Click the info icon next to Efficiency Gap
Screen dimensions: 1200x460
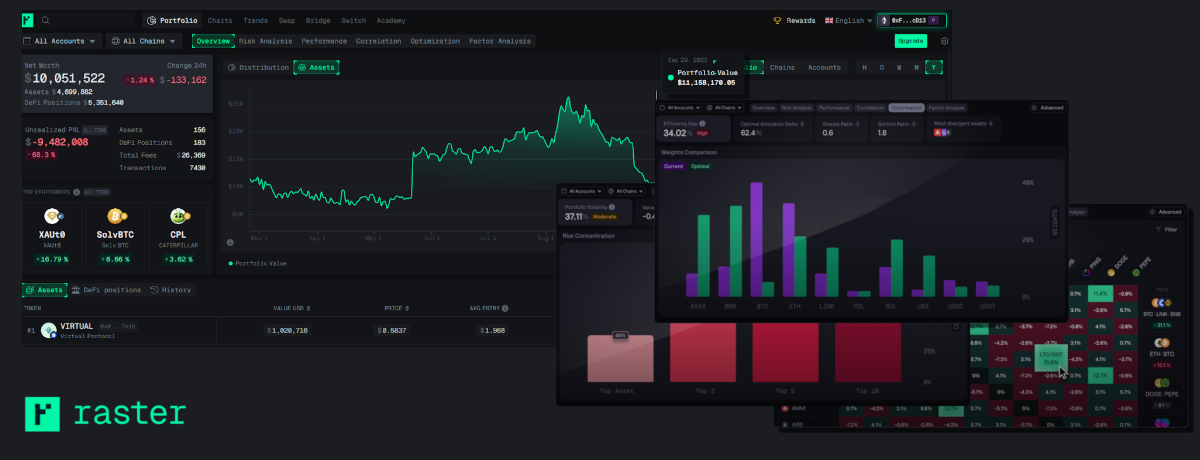click(x=700, y=123)
